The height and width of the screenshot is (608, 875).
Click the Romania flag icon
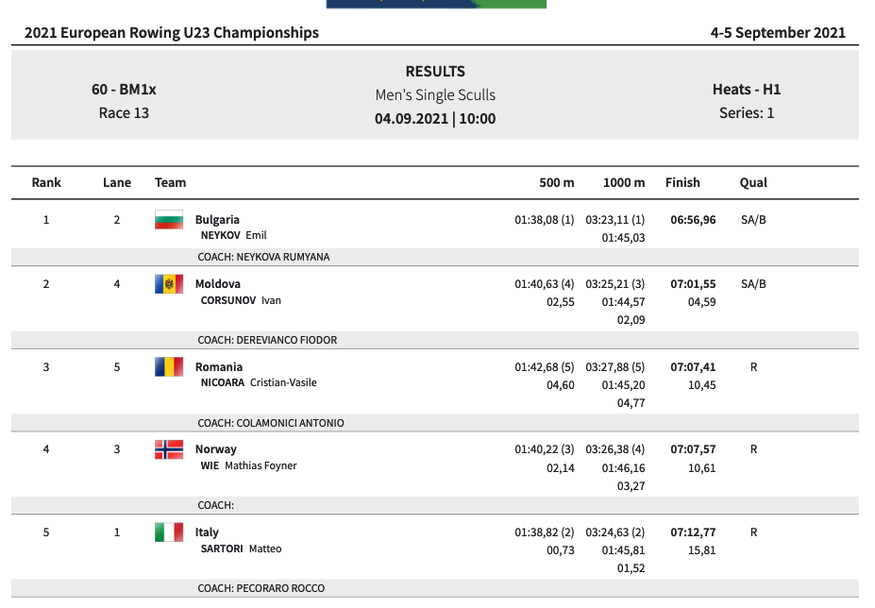pyautogui.click(x=169, y=367)
